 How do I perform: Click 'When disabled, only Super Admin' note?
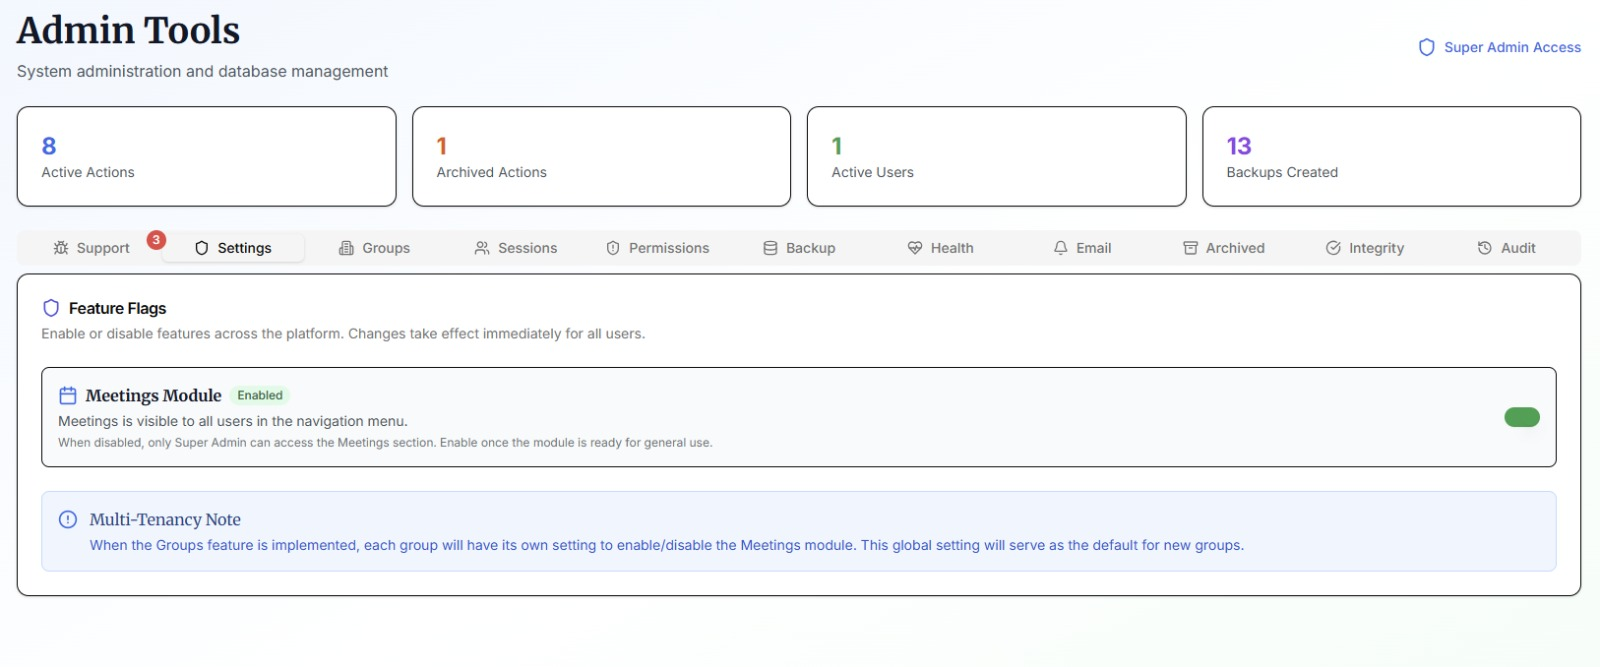coord(385,442)
